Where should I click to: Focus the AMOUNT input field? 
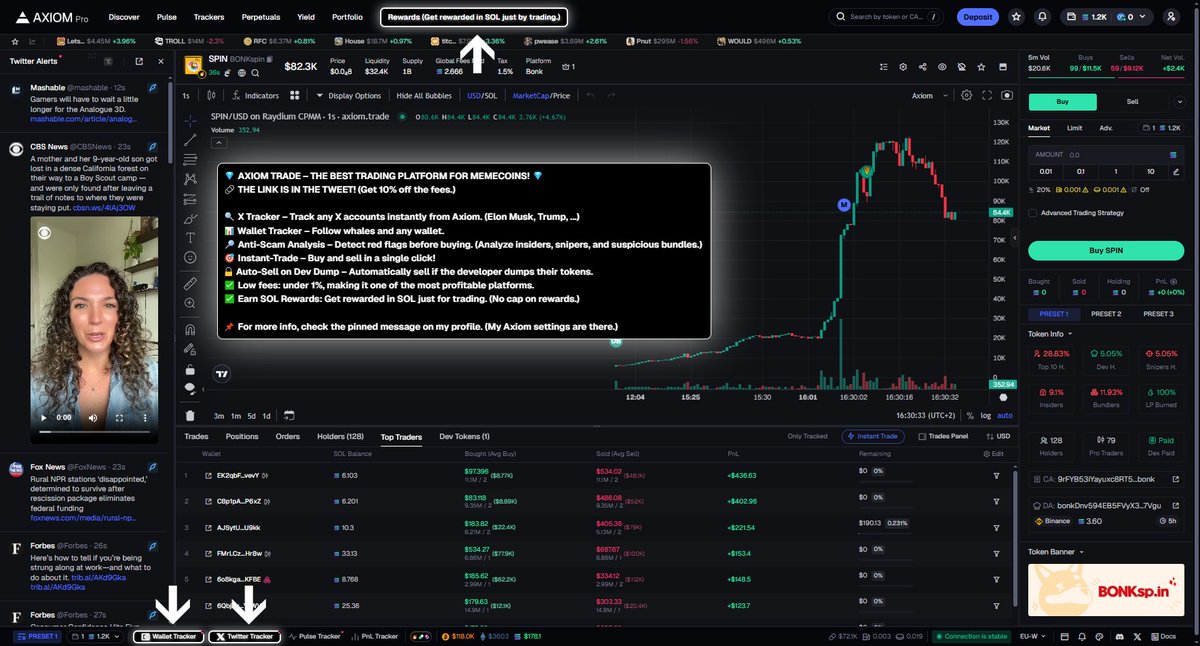(x=1105, y=155)
